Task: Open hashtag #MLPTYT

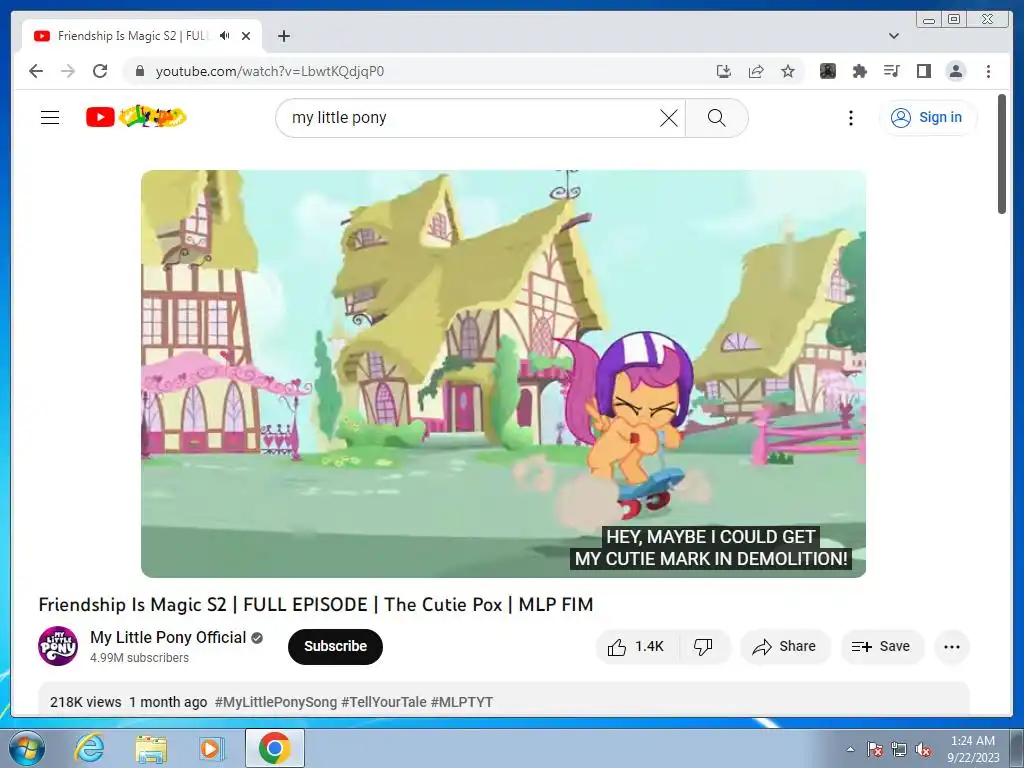Action: pos(462,702)
